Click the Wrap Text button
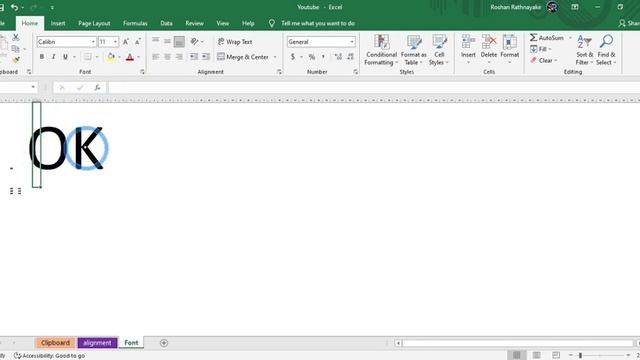 pyautogui.click(x=235, y=42)
